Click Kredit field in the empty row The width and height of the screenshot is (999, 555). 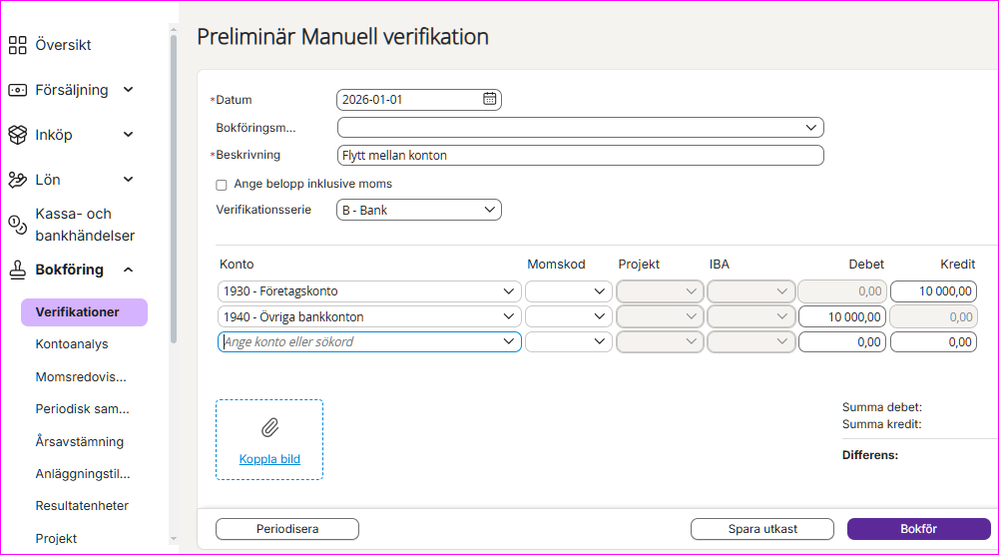[933, 342]
